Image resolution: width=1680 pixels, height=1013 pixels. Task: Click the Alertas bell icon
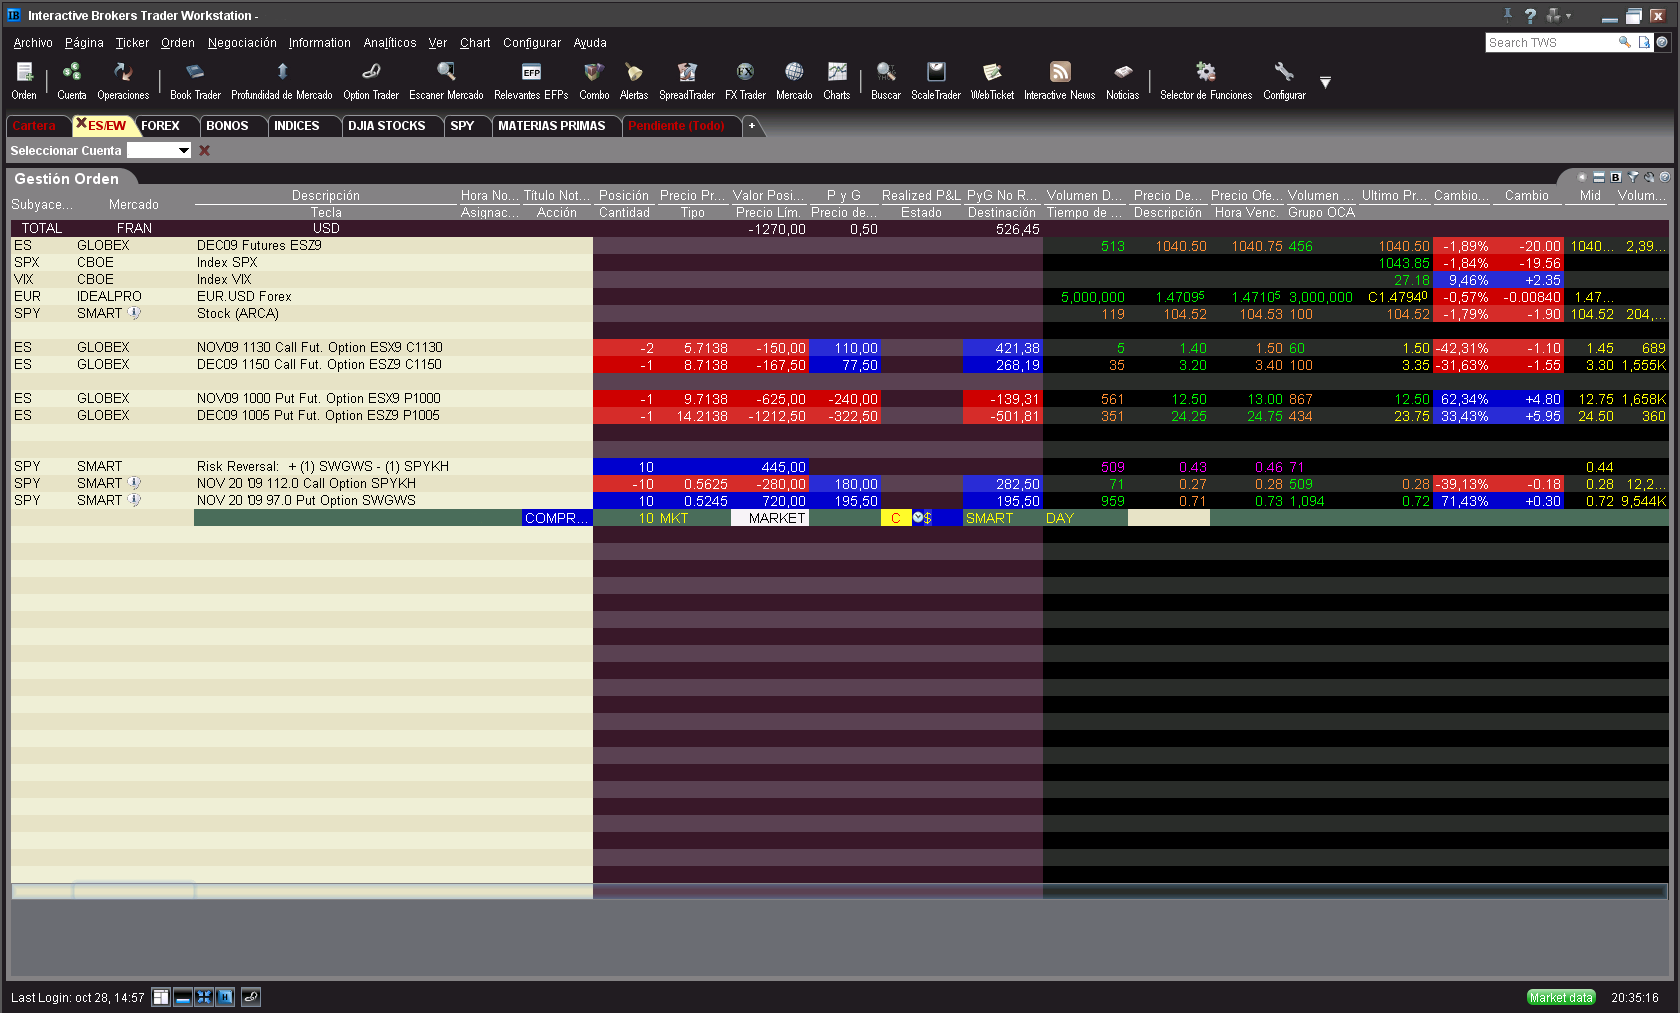point(633,80)
